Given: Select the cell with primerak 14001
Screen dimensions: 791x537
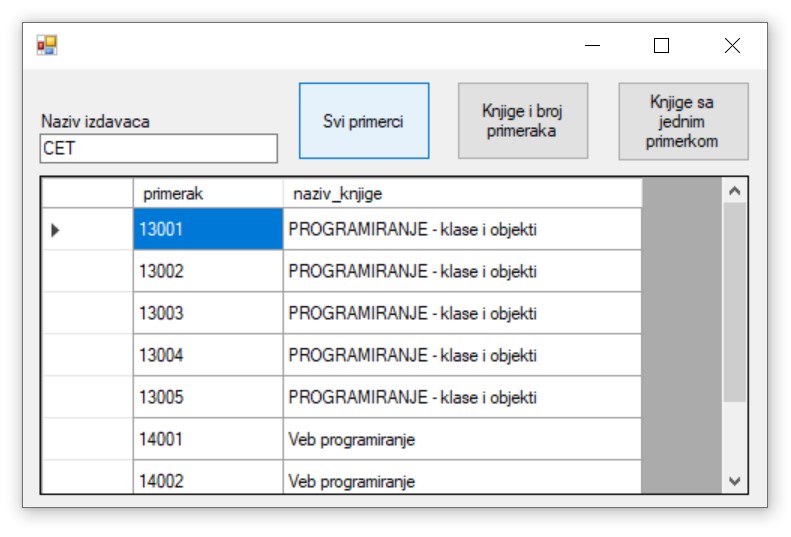Looking at the screenshot, I should [x=208, y=439].
